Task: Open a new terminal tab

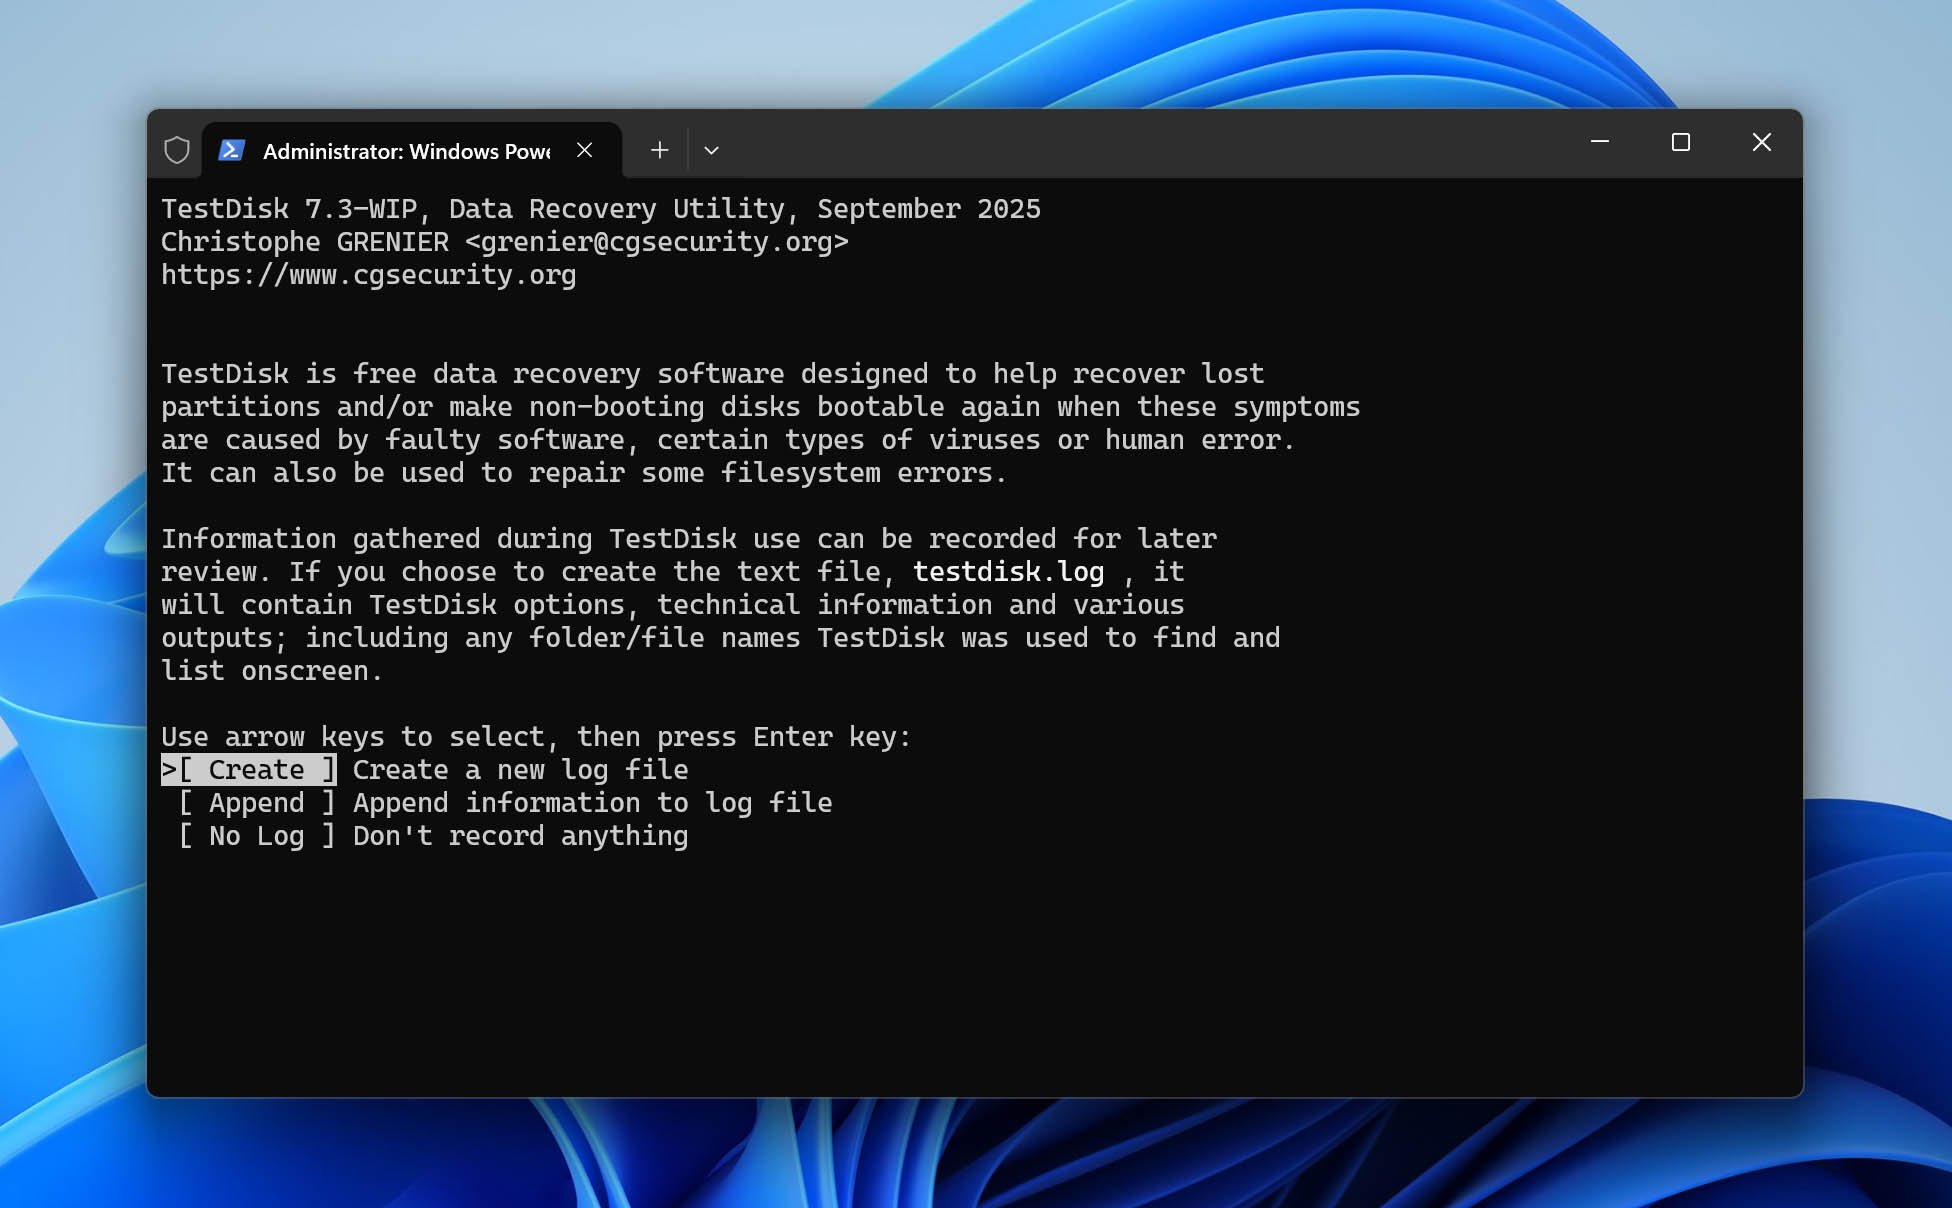Action: coord(659,150)
